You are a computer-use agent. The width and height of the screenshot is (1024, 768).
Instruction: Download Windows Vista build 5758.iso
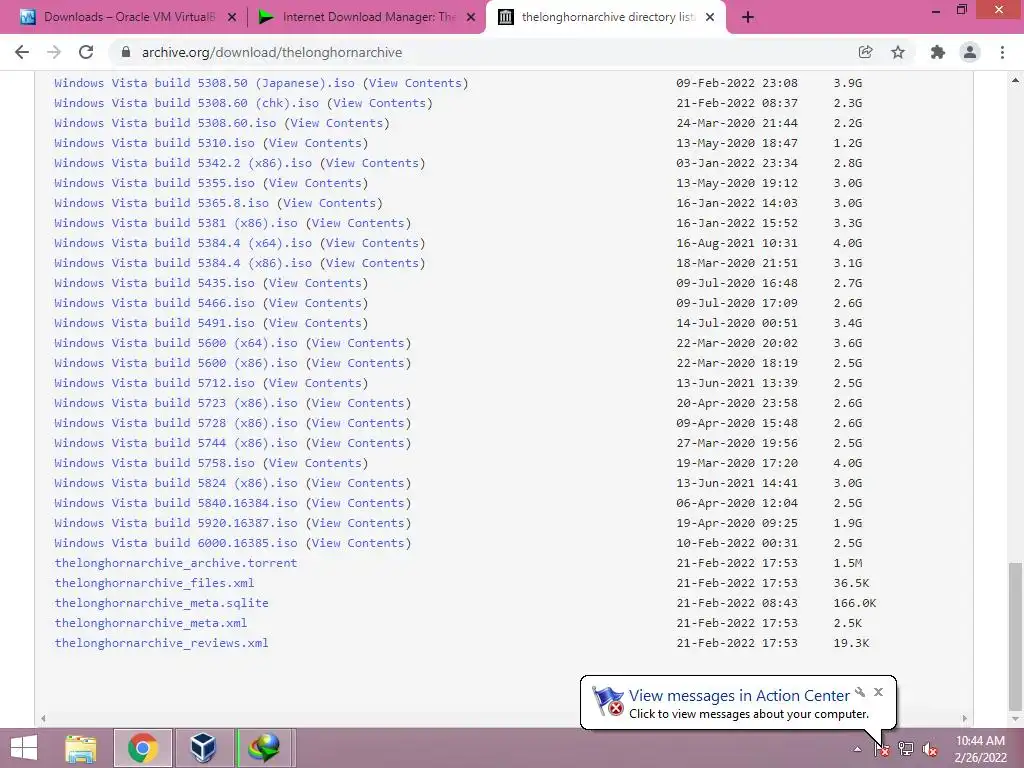[154, 463]
